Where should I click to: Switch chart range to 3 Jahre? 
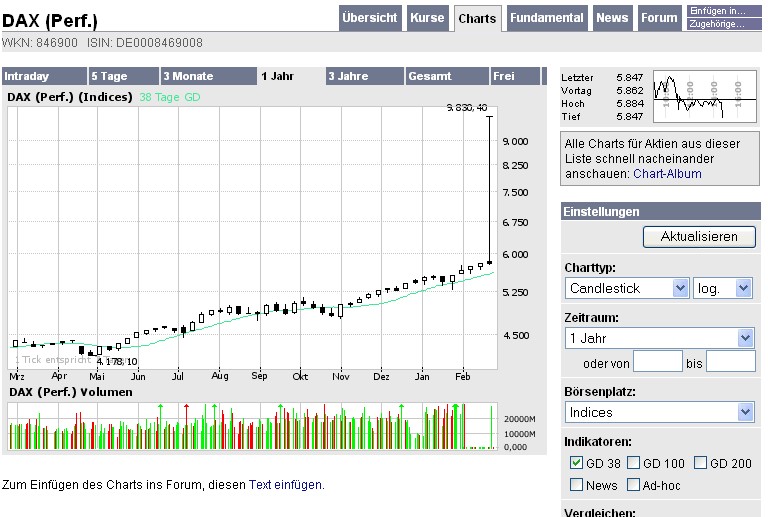coord(365,76)
